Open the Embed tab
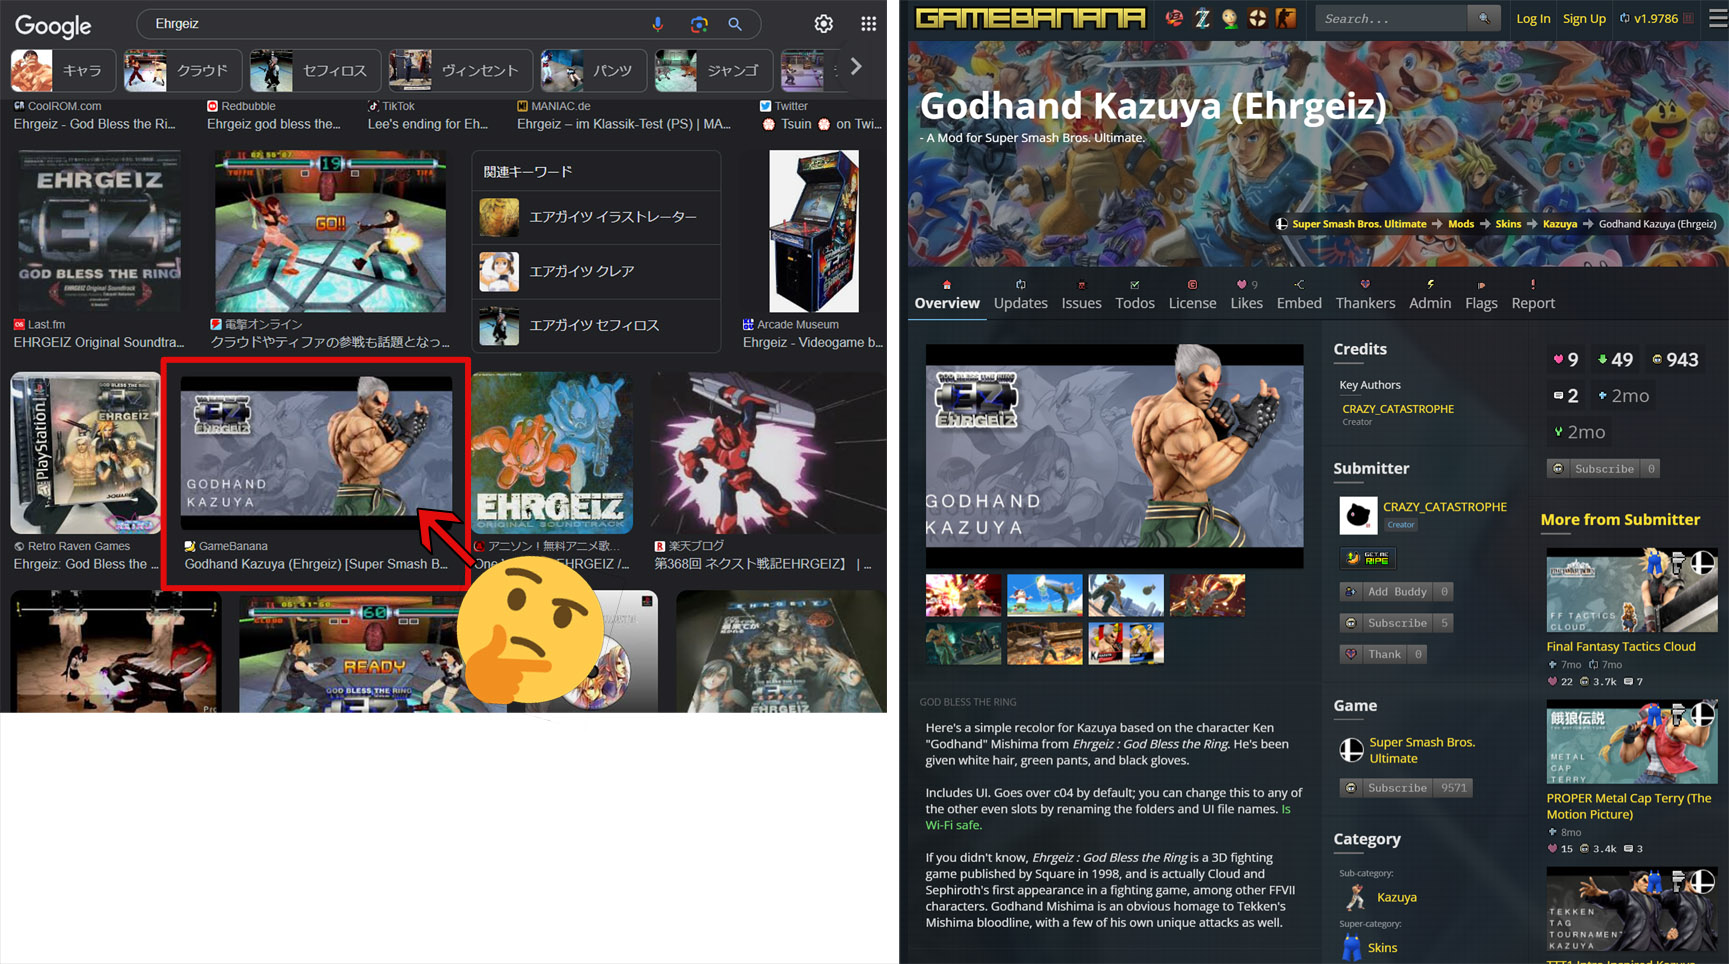Image resolution: width=1729 pixels, height=964 pixels. (x=1299, y=296)
